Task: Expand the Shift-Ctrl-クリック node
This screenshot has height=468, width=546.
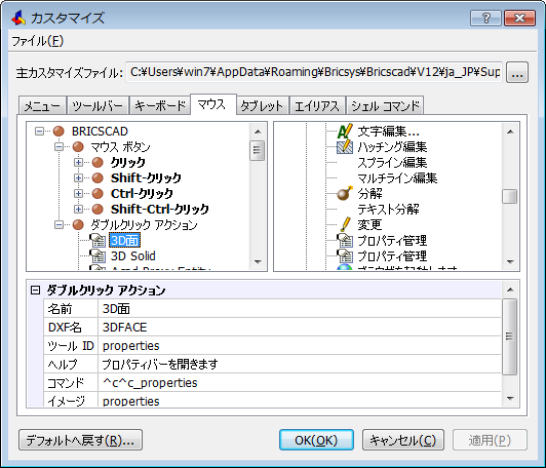Action: click(x=78, y=209)
